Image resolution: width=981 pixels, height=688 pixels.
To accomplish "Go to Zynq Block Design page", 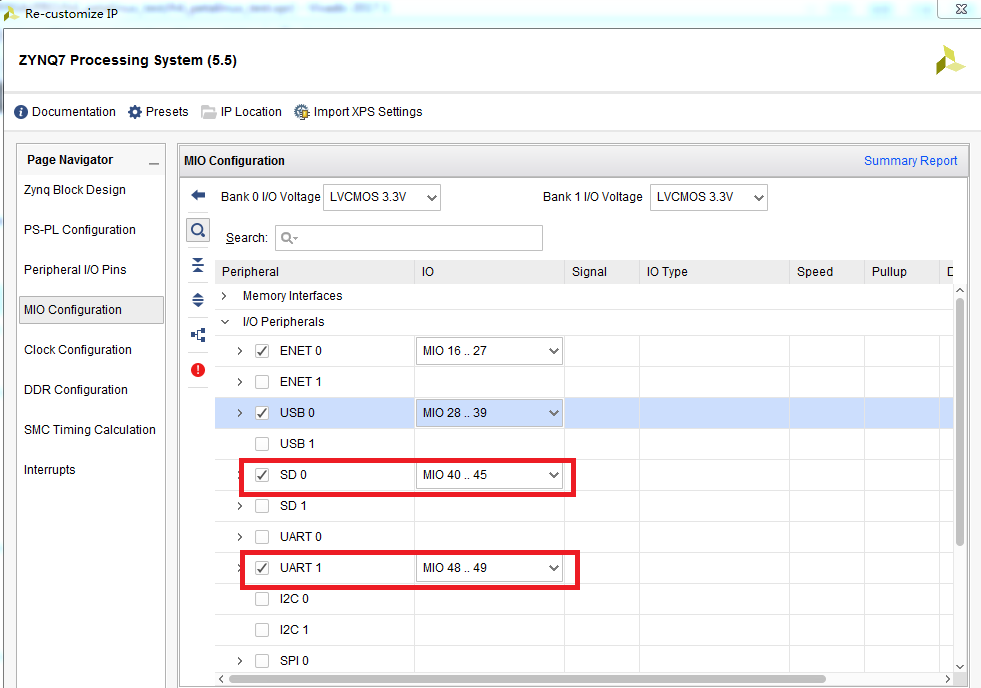I will (74, 190).
